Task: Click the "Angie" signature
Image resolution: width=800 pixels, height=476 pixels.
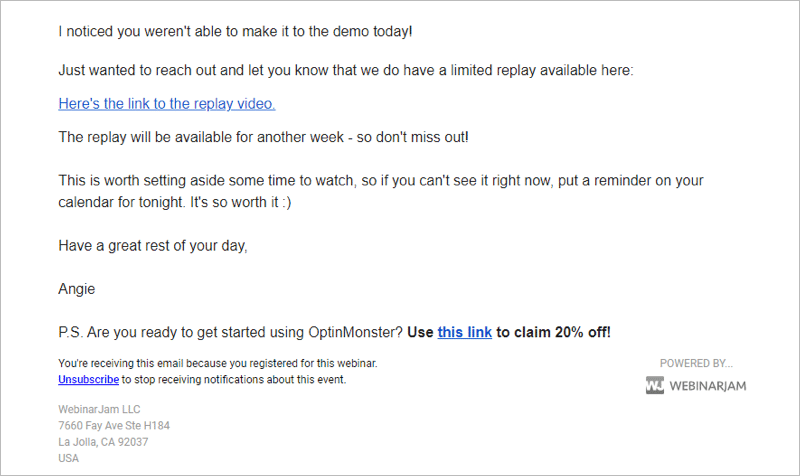Action: pyautogui.click(x=77, y=289)
